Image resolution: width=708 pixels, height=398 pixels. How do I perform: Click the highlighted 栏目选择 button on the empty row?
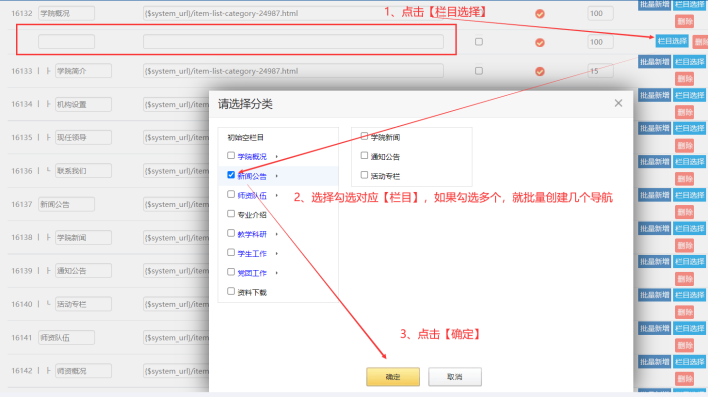672,41
